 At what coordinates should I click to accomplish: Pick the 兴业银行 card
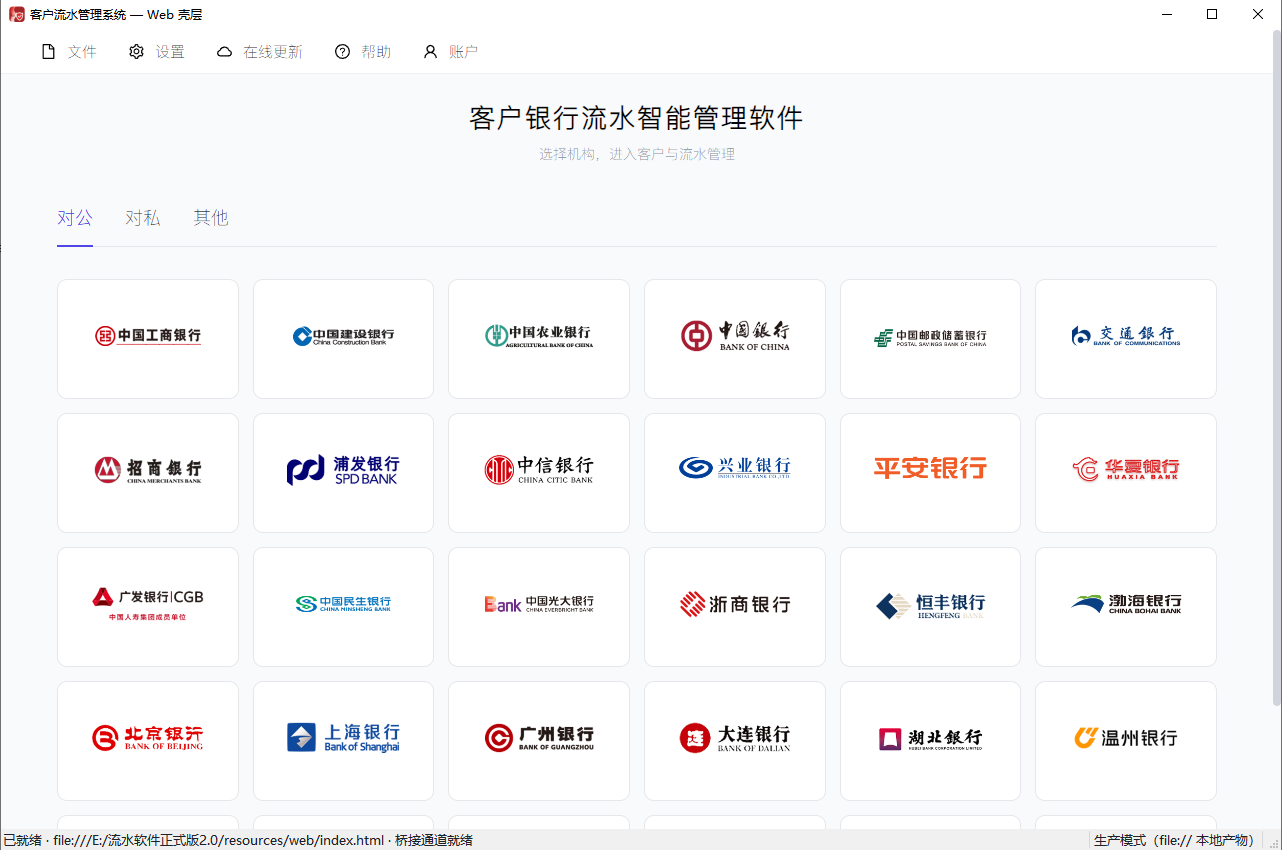[735, 473]
